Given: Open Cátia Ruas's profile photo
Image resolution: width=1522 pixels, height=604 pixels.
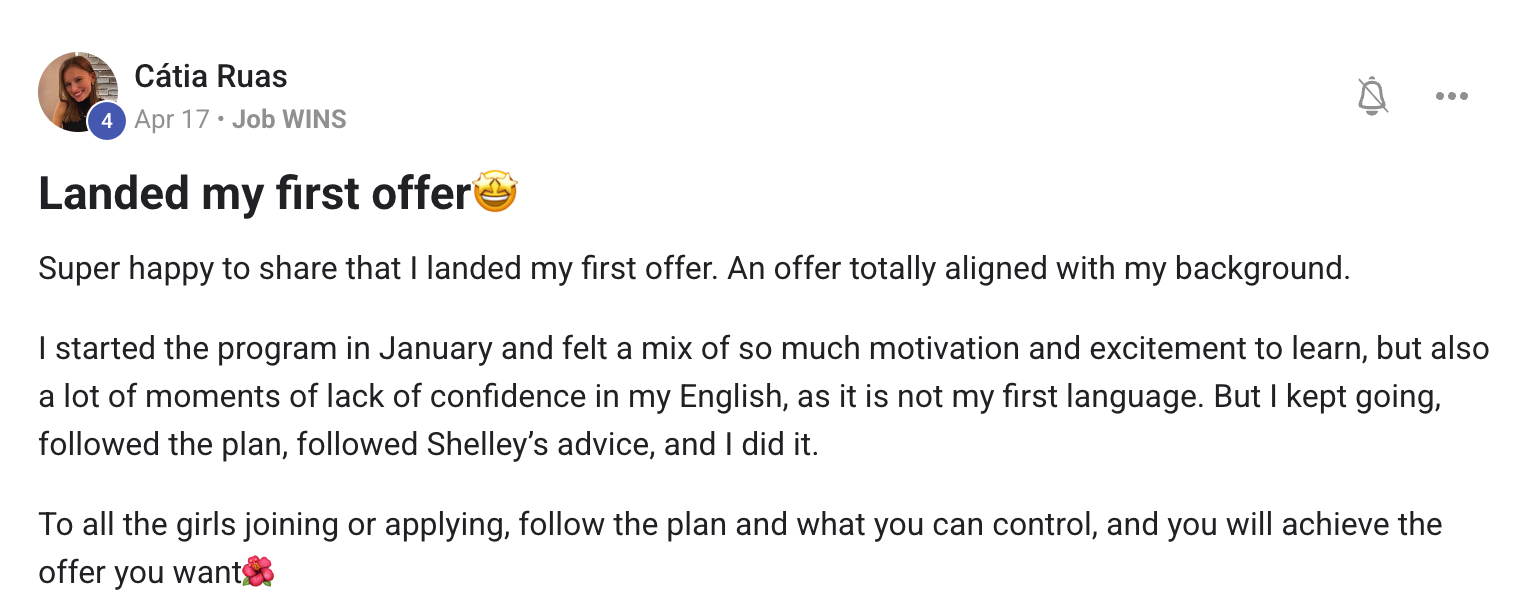Looking at the screenshot, I should 78,92.
